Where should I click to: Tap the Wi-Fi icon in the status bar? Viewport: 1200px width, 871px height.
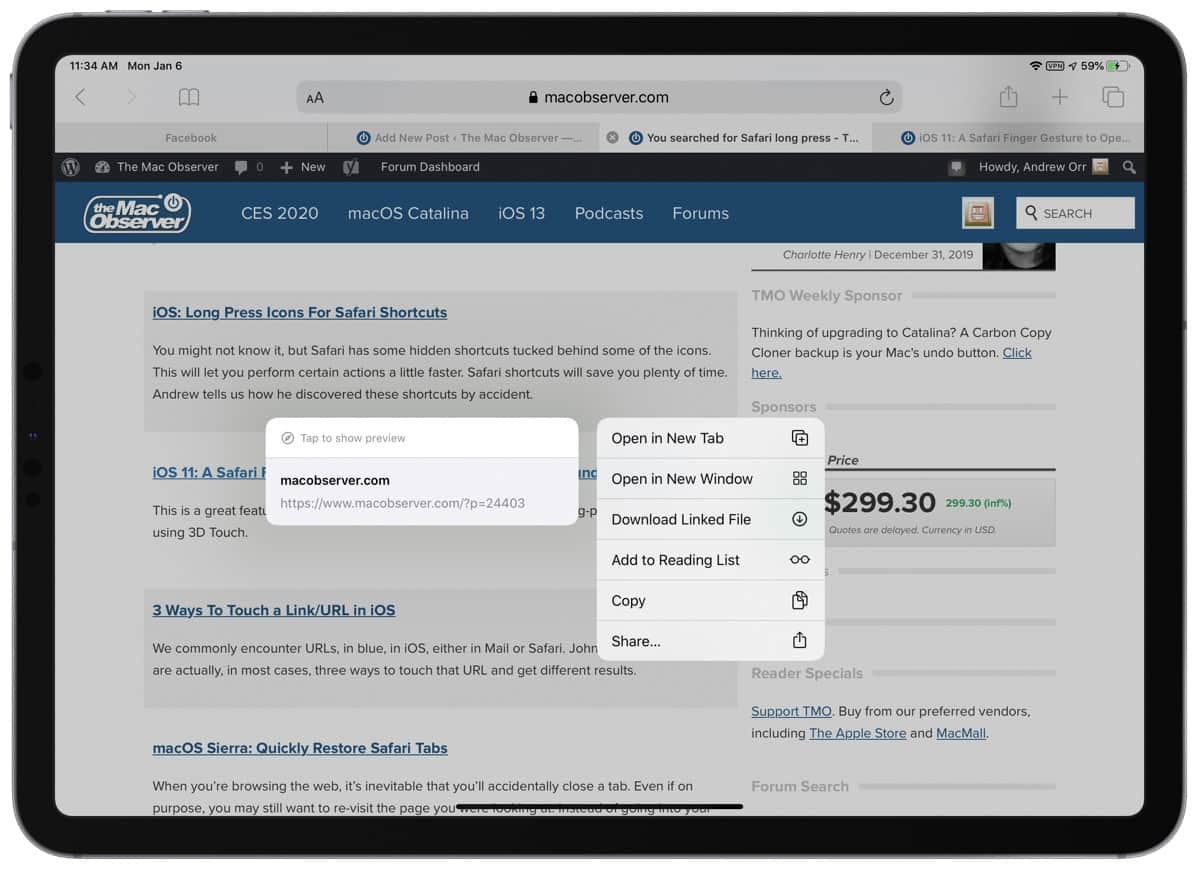click(x=1035, y=66)
